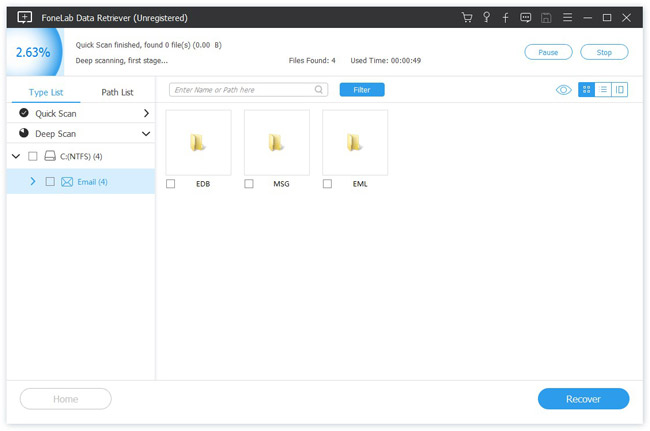
Task: Minimize the FoneLab window
Action: (587, 17)
